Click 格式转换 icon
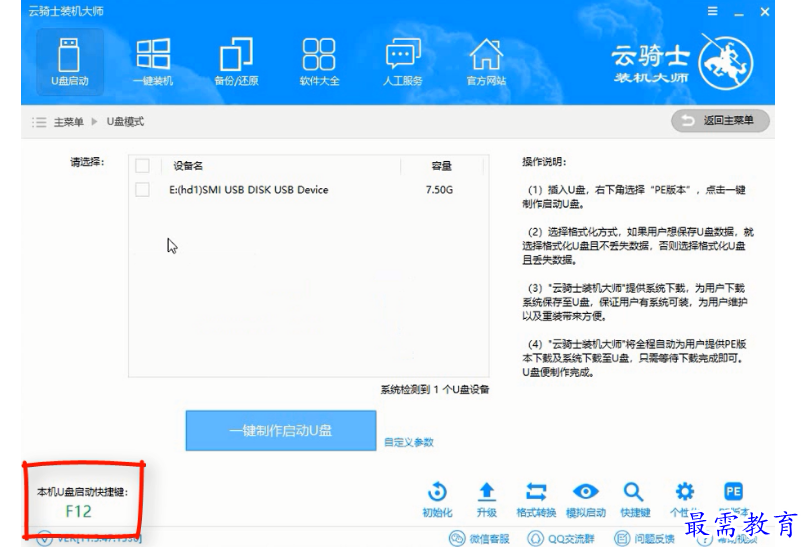806x556 pixels. pos(536,499)
